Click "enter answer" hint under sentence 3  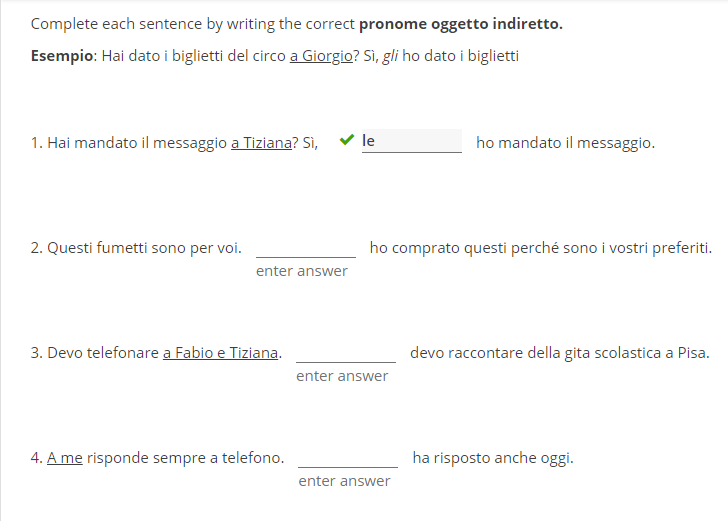[x=342, y=376]
